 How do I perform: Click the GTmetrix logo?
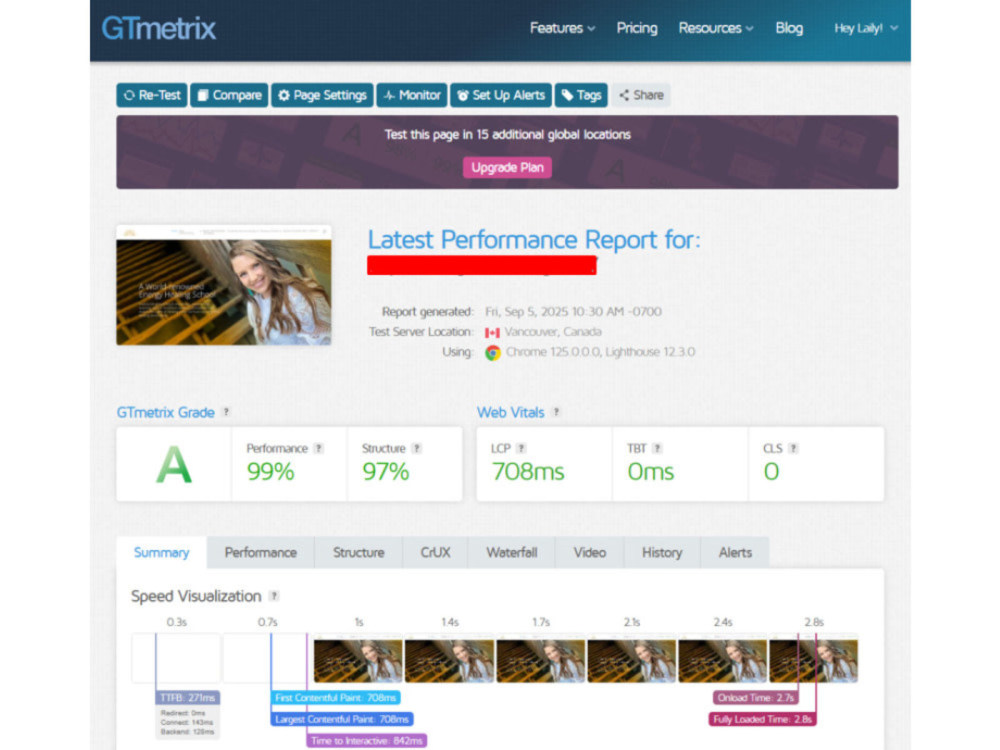159,29
